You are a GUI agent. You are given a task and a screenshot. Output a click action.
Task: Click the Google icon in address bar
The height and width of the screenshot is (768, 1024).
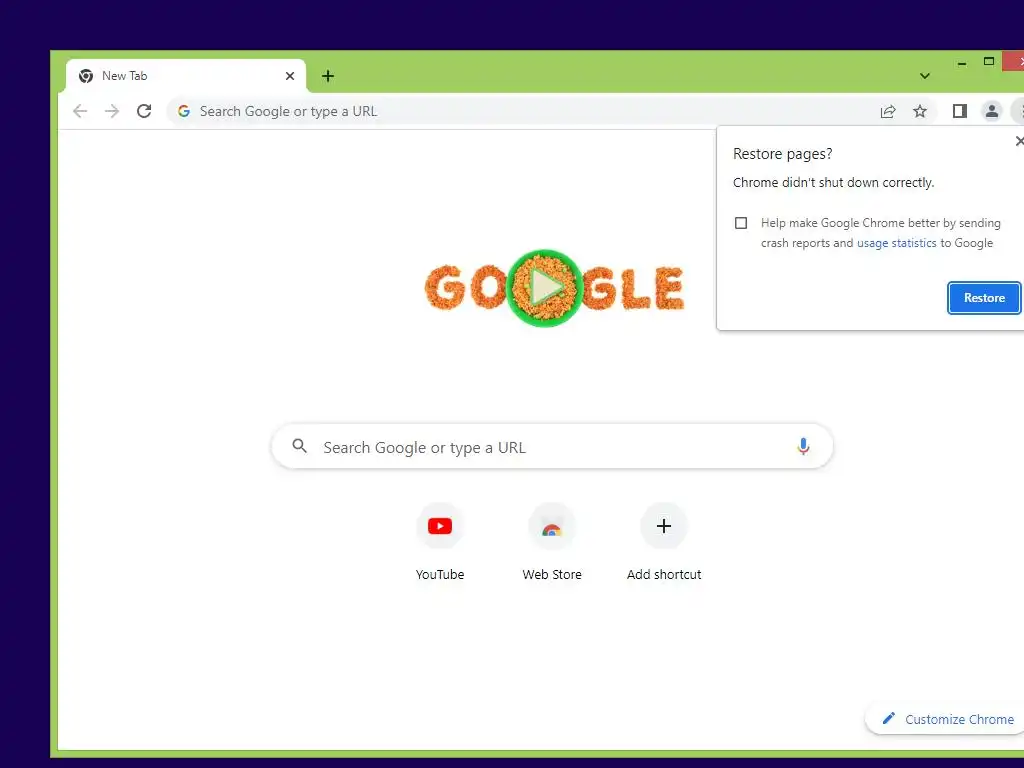pyautogui.click(x=184, y=111)
